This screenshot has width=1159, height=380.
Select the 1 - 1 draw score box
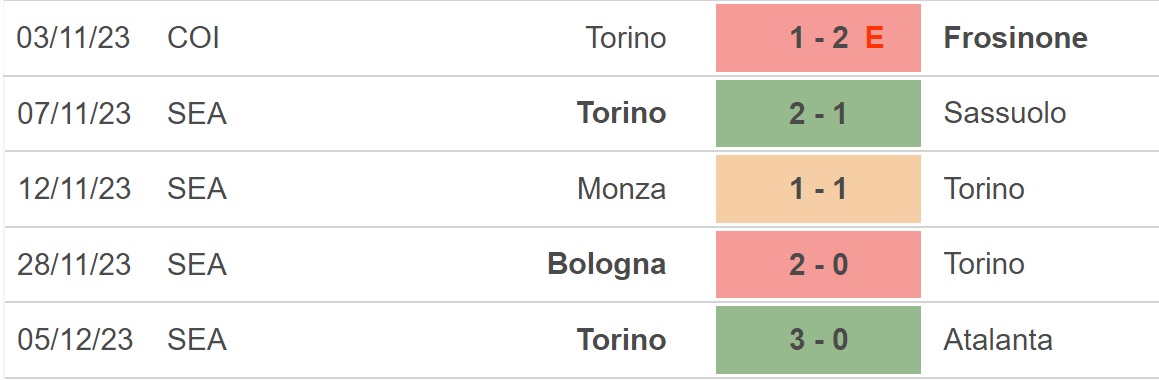coord(818,189)
